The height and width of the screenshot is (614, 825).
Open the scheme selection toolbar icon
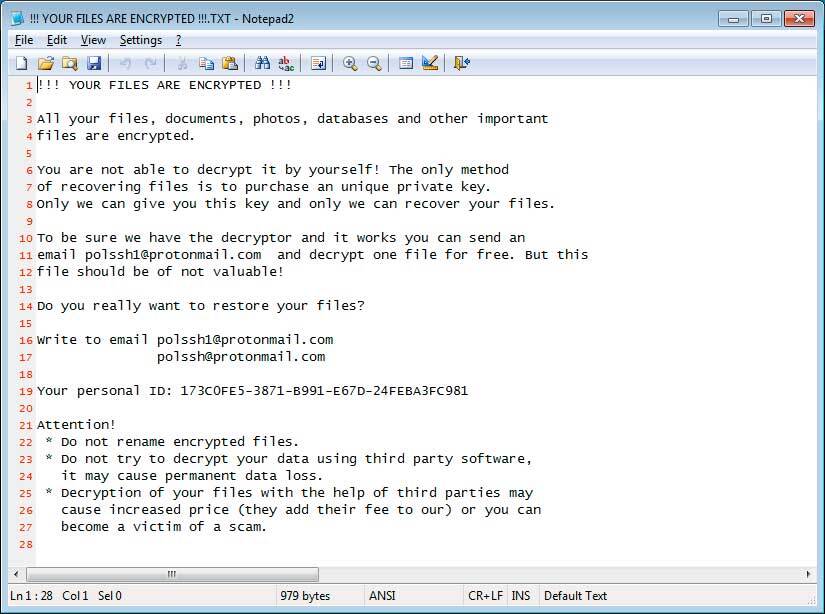406,63
